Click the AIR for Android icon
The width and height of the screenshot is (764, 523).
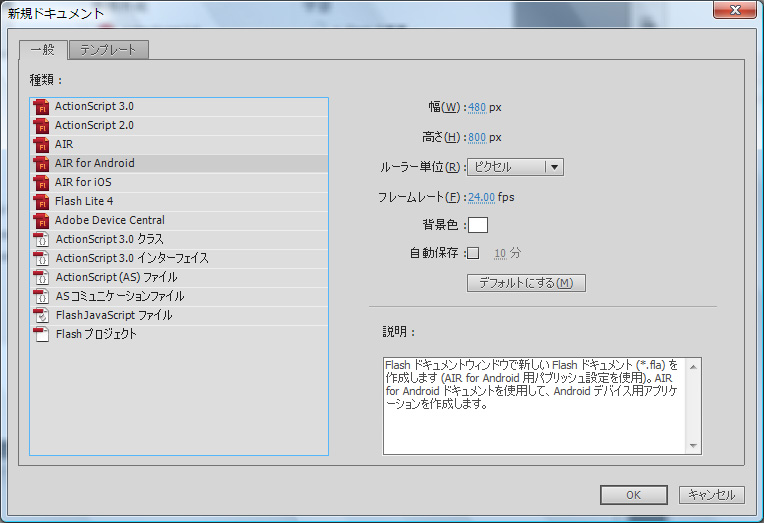(x=41, y=164)
